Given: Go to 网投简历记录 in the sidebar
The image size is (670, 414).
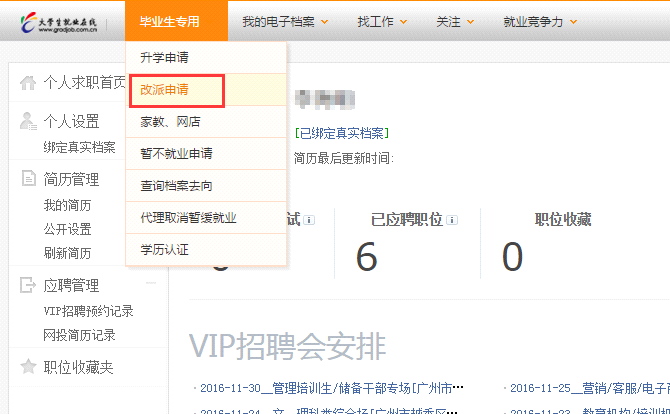Looking at the screenshot, I should pyautogui.click(x=79, y=335).
